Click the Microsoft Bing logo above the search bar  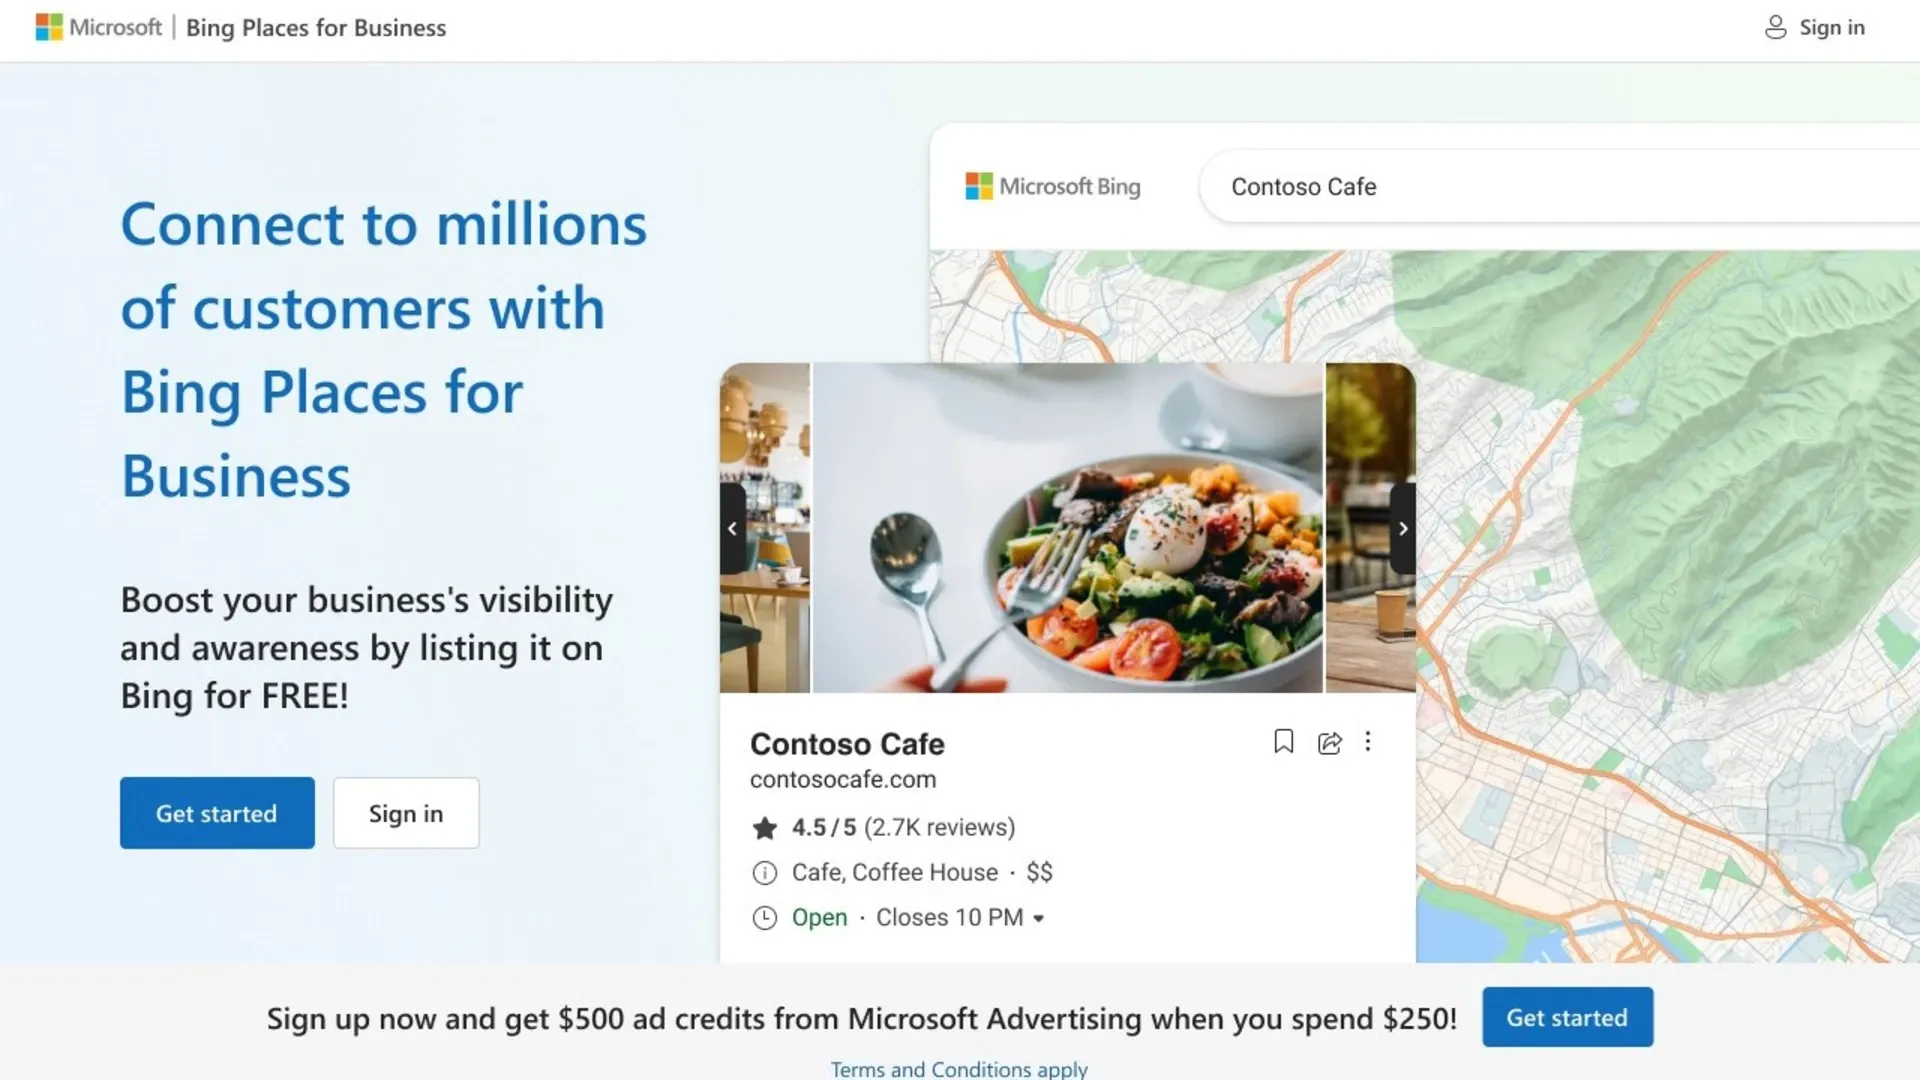click(1052, 186)
